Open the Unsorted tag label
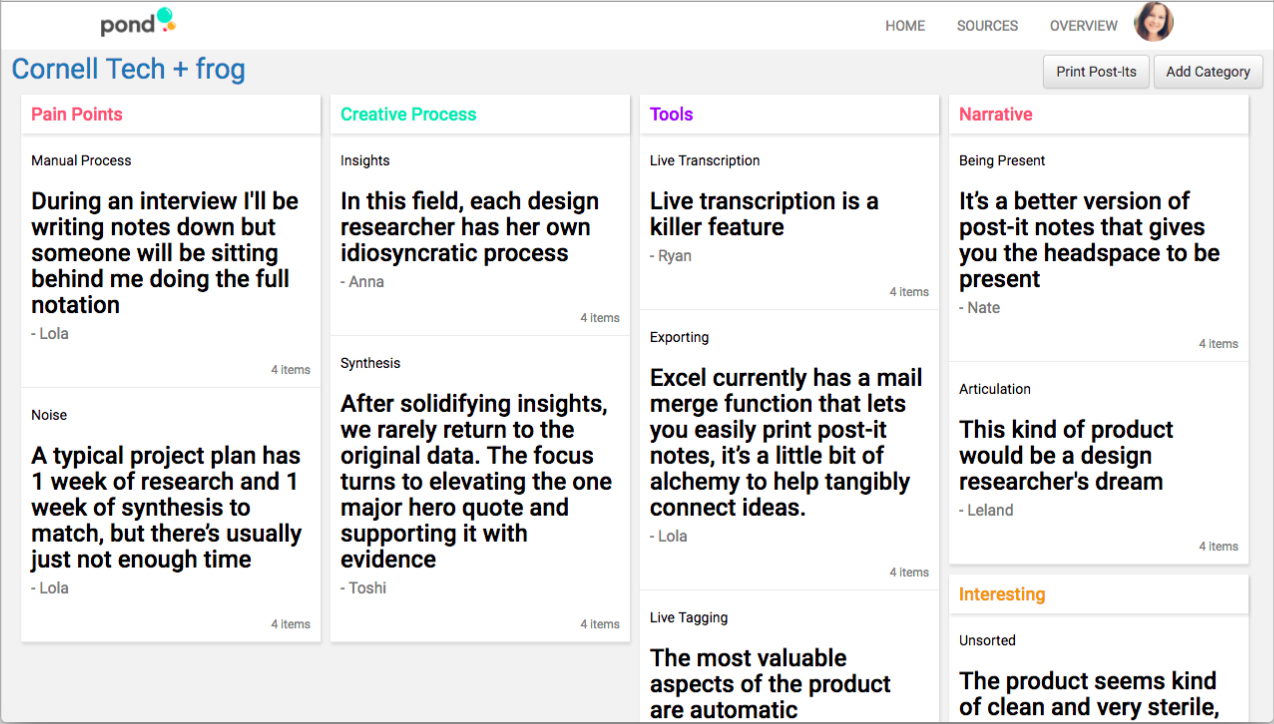This screenshot has width=1274, height=724. [x=987, y=640]
